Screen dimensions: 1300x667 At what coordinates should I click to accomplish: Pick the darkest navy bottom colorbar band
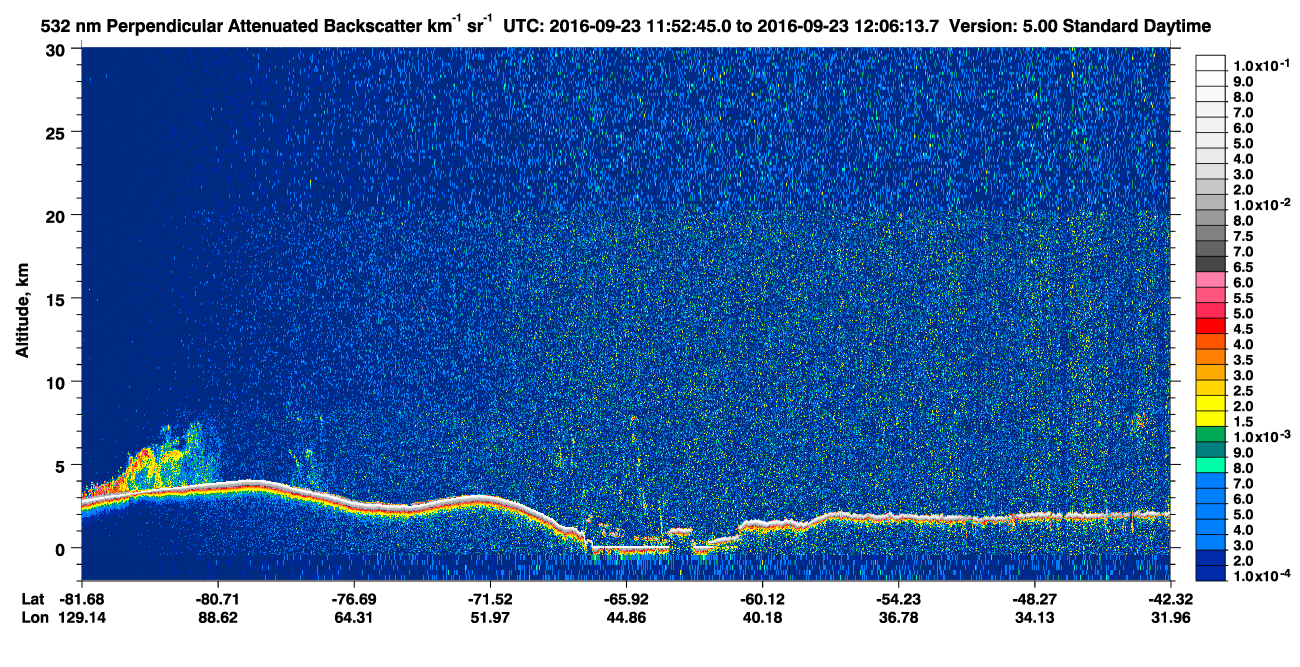1211,572
